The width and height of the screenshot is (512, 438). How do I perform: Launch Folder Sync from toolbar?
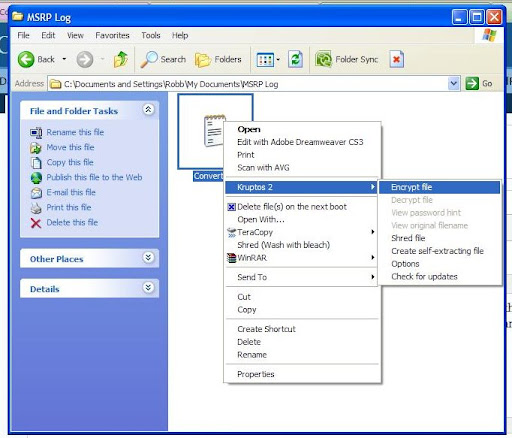tap(347, 60)
